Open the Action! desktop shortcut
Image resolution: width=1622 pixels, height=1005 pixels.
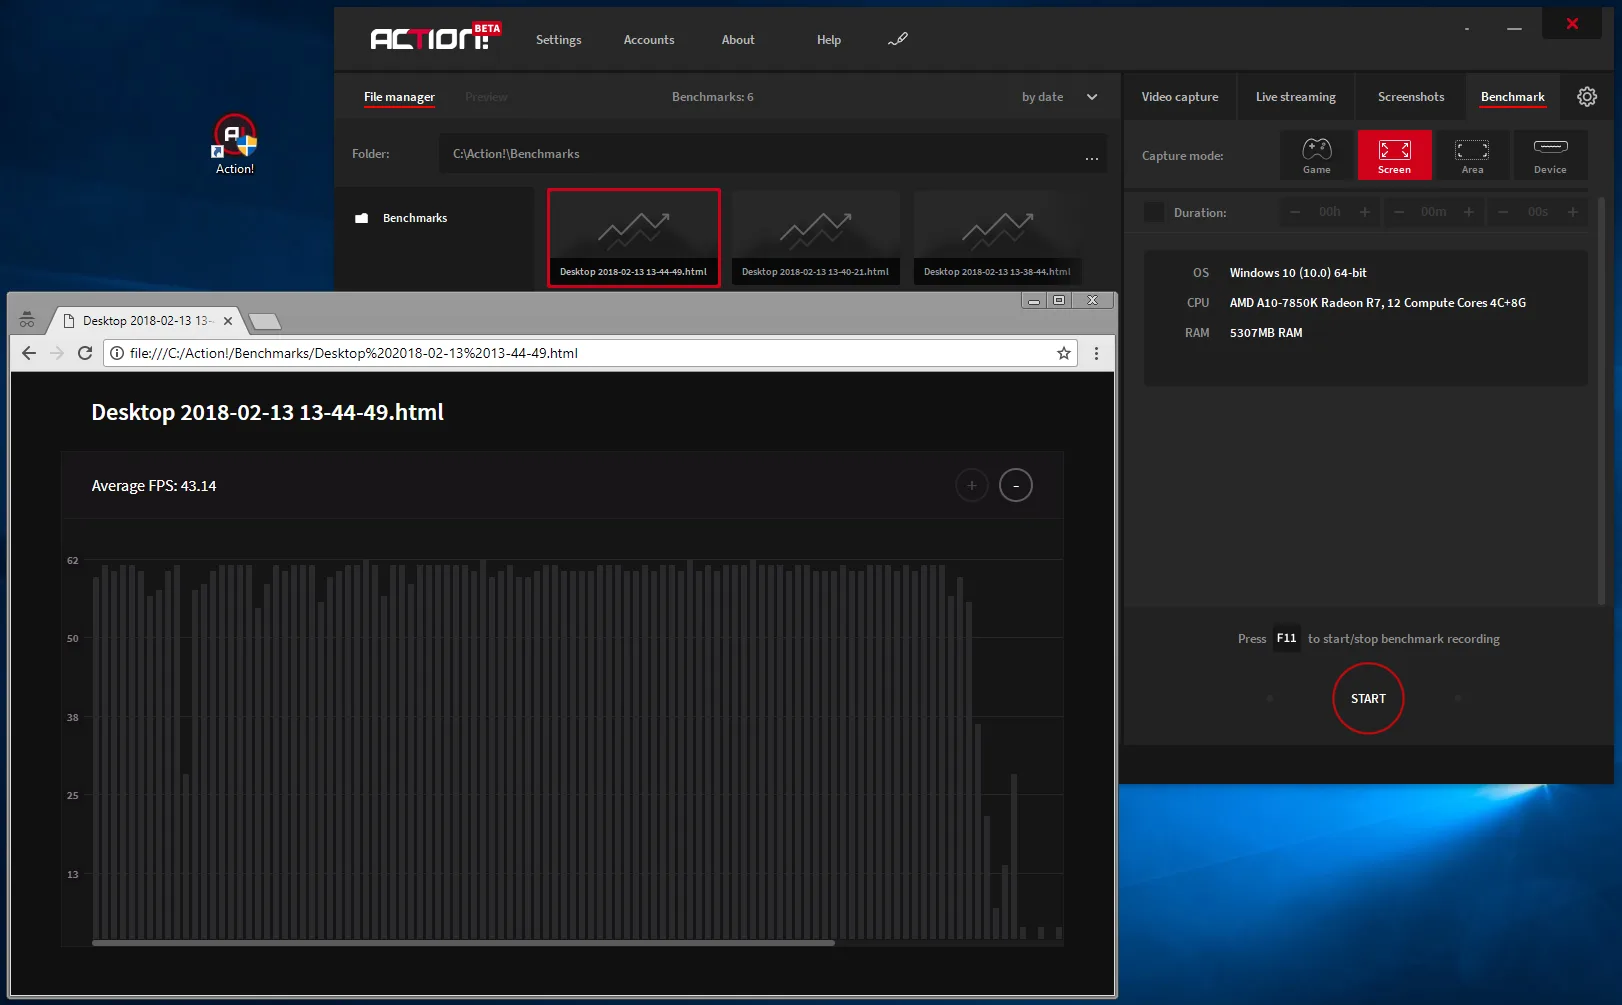coord(235,144)
